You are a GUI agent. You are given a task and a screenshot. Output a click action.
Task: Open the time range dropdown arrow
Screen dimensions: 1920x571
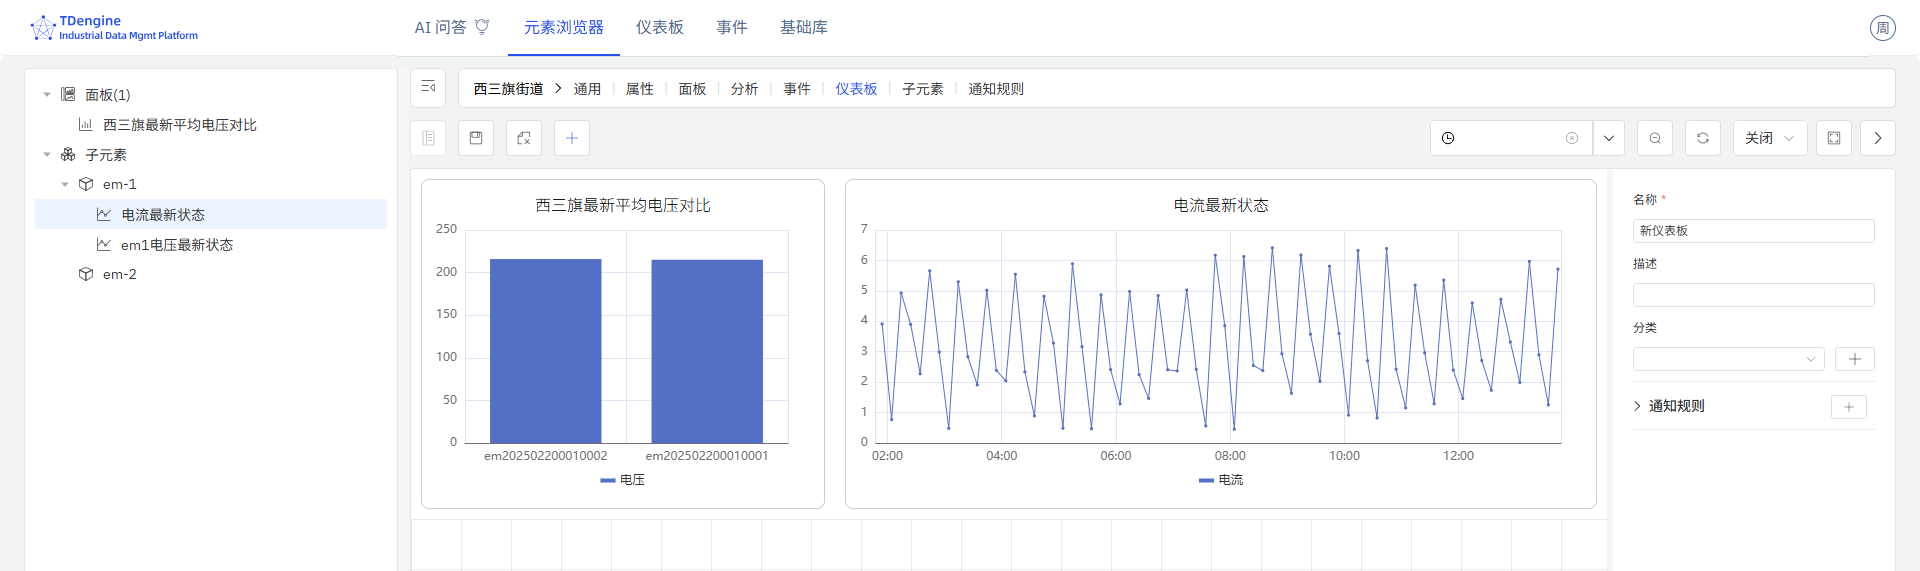1609,138
